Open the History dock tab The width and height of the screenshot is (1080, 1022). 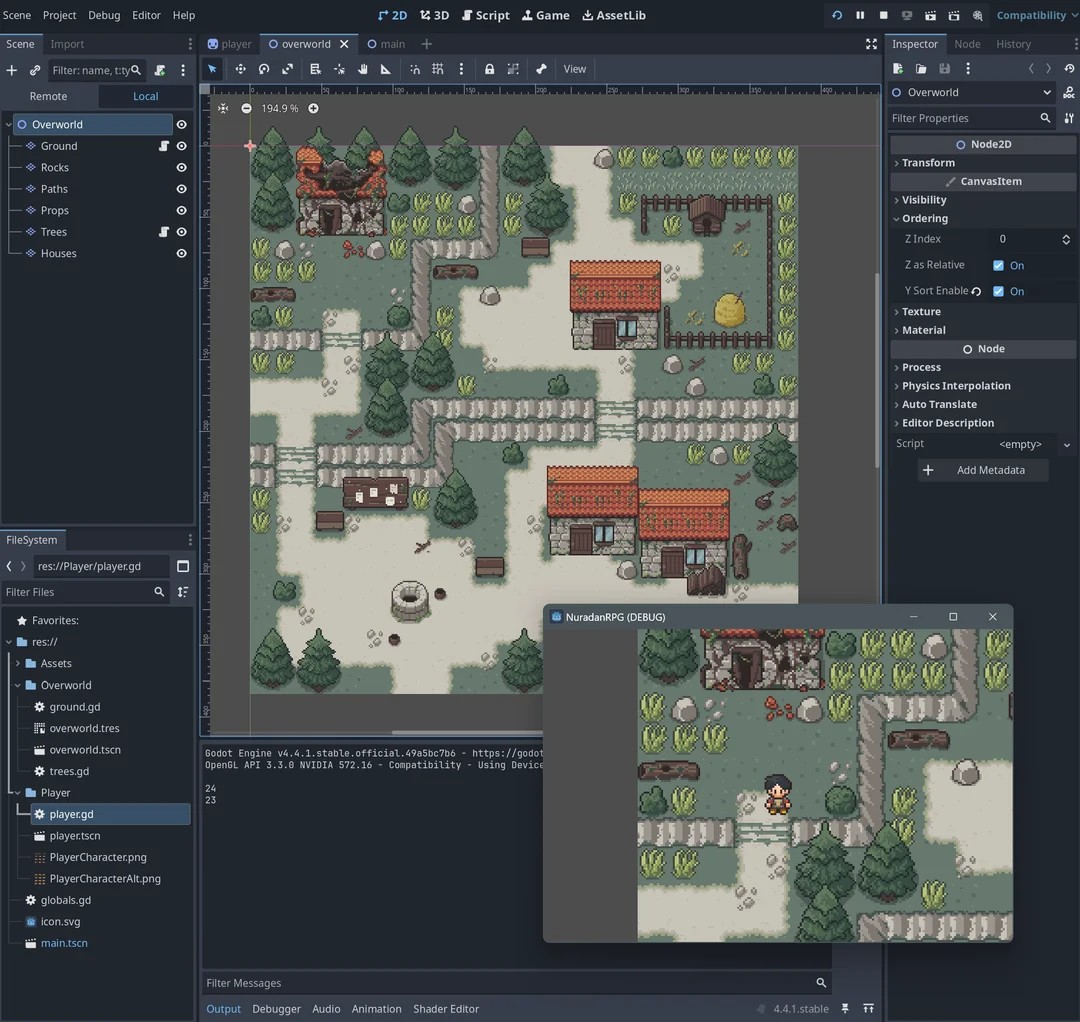pyautogui.click(x=1013, y=44)
